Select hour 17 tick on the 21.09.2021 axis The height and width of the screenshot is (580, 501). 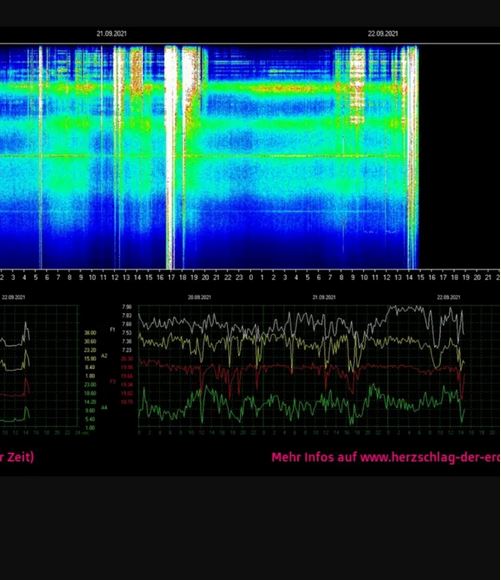pyautogui.click(x=171, y=277)
